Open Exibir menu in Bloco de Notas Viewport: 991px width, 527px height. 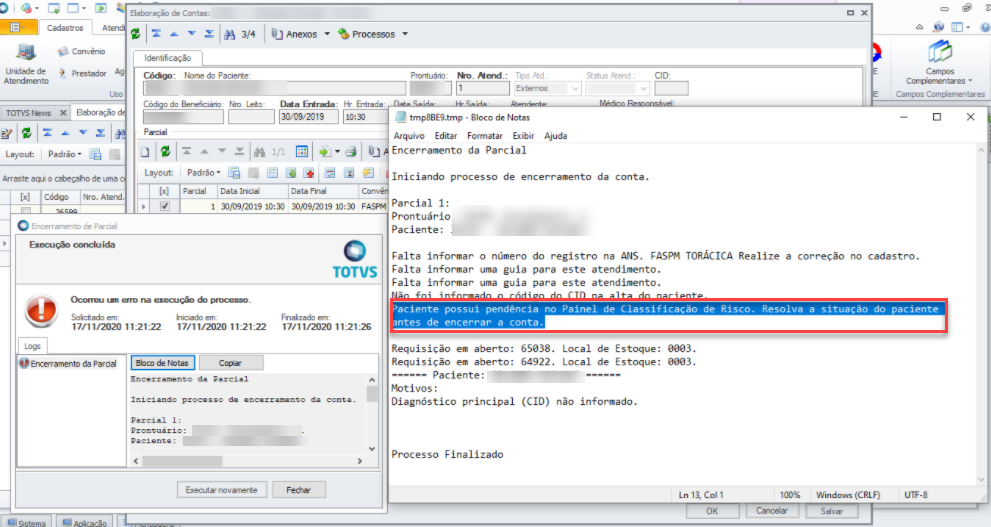coord(523,136)
